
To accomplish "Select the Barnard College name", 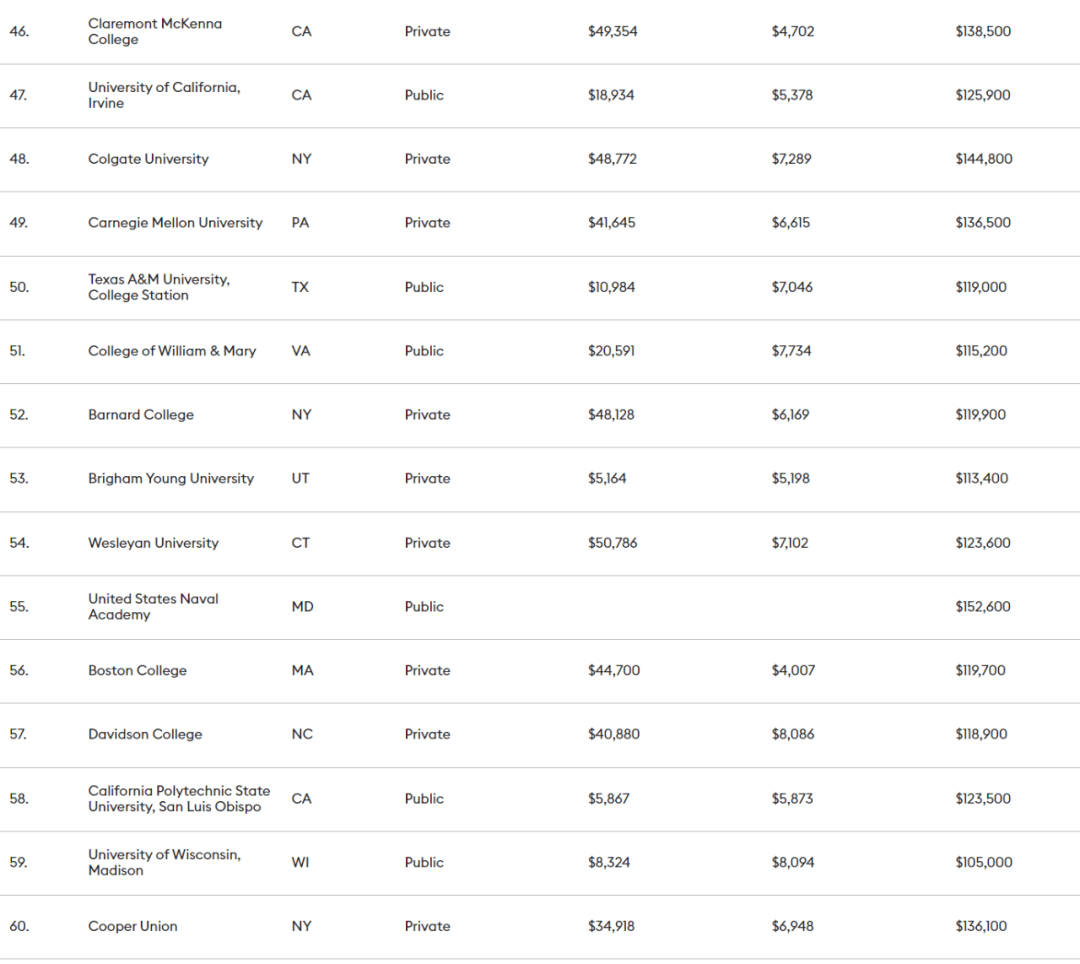I will coord(141,415).
